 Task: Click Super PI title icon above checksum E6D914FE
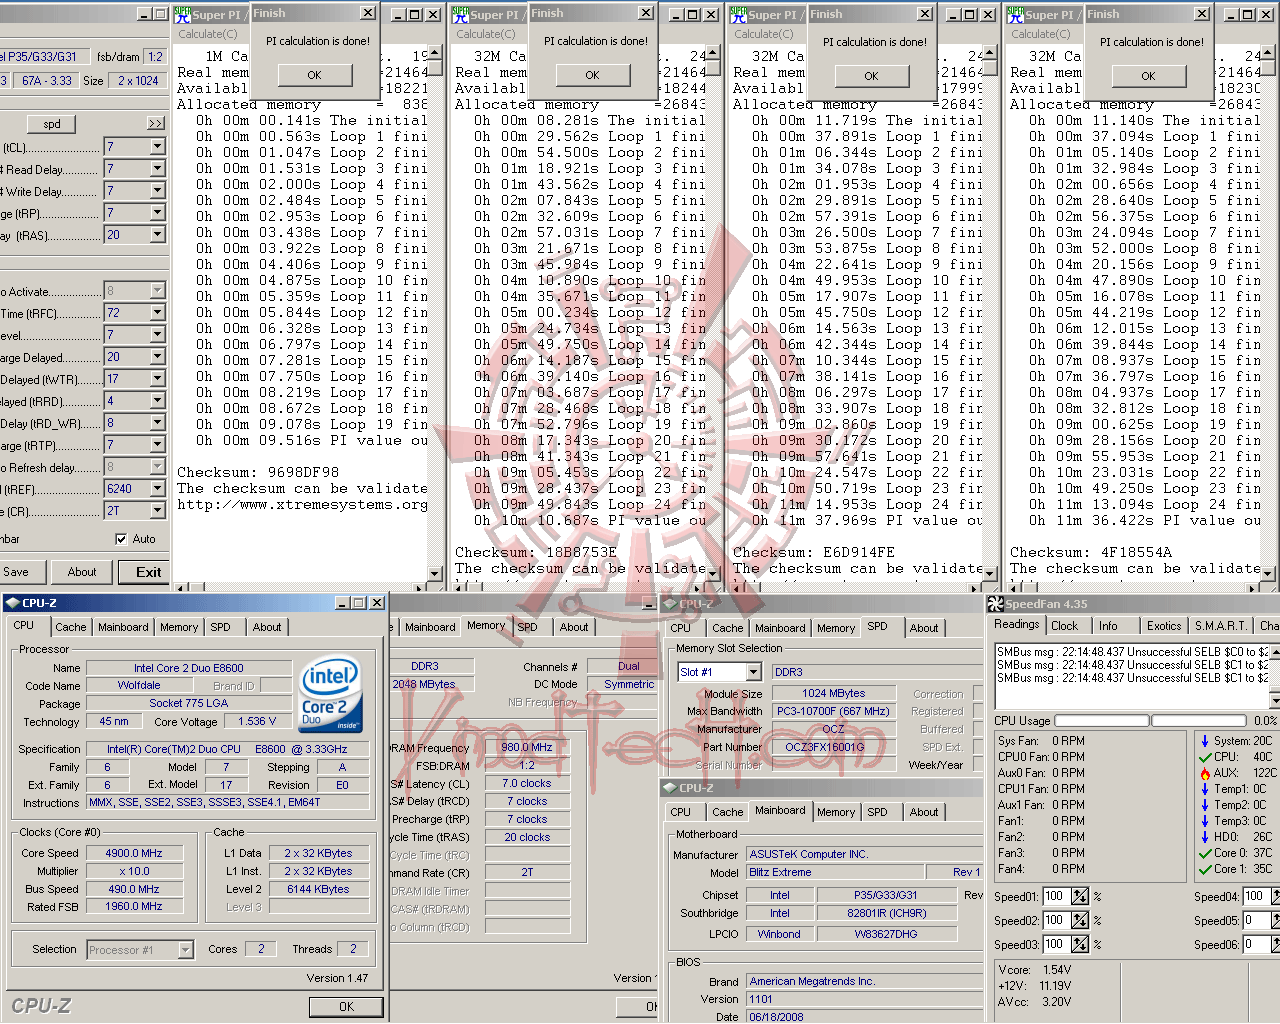tap(738, 15)
